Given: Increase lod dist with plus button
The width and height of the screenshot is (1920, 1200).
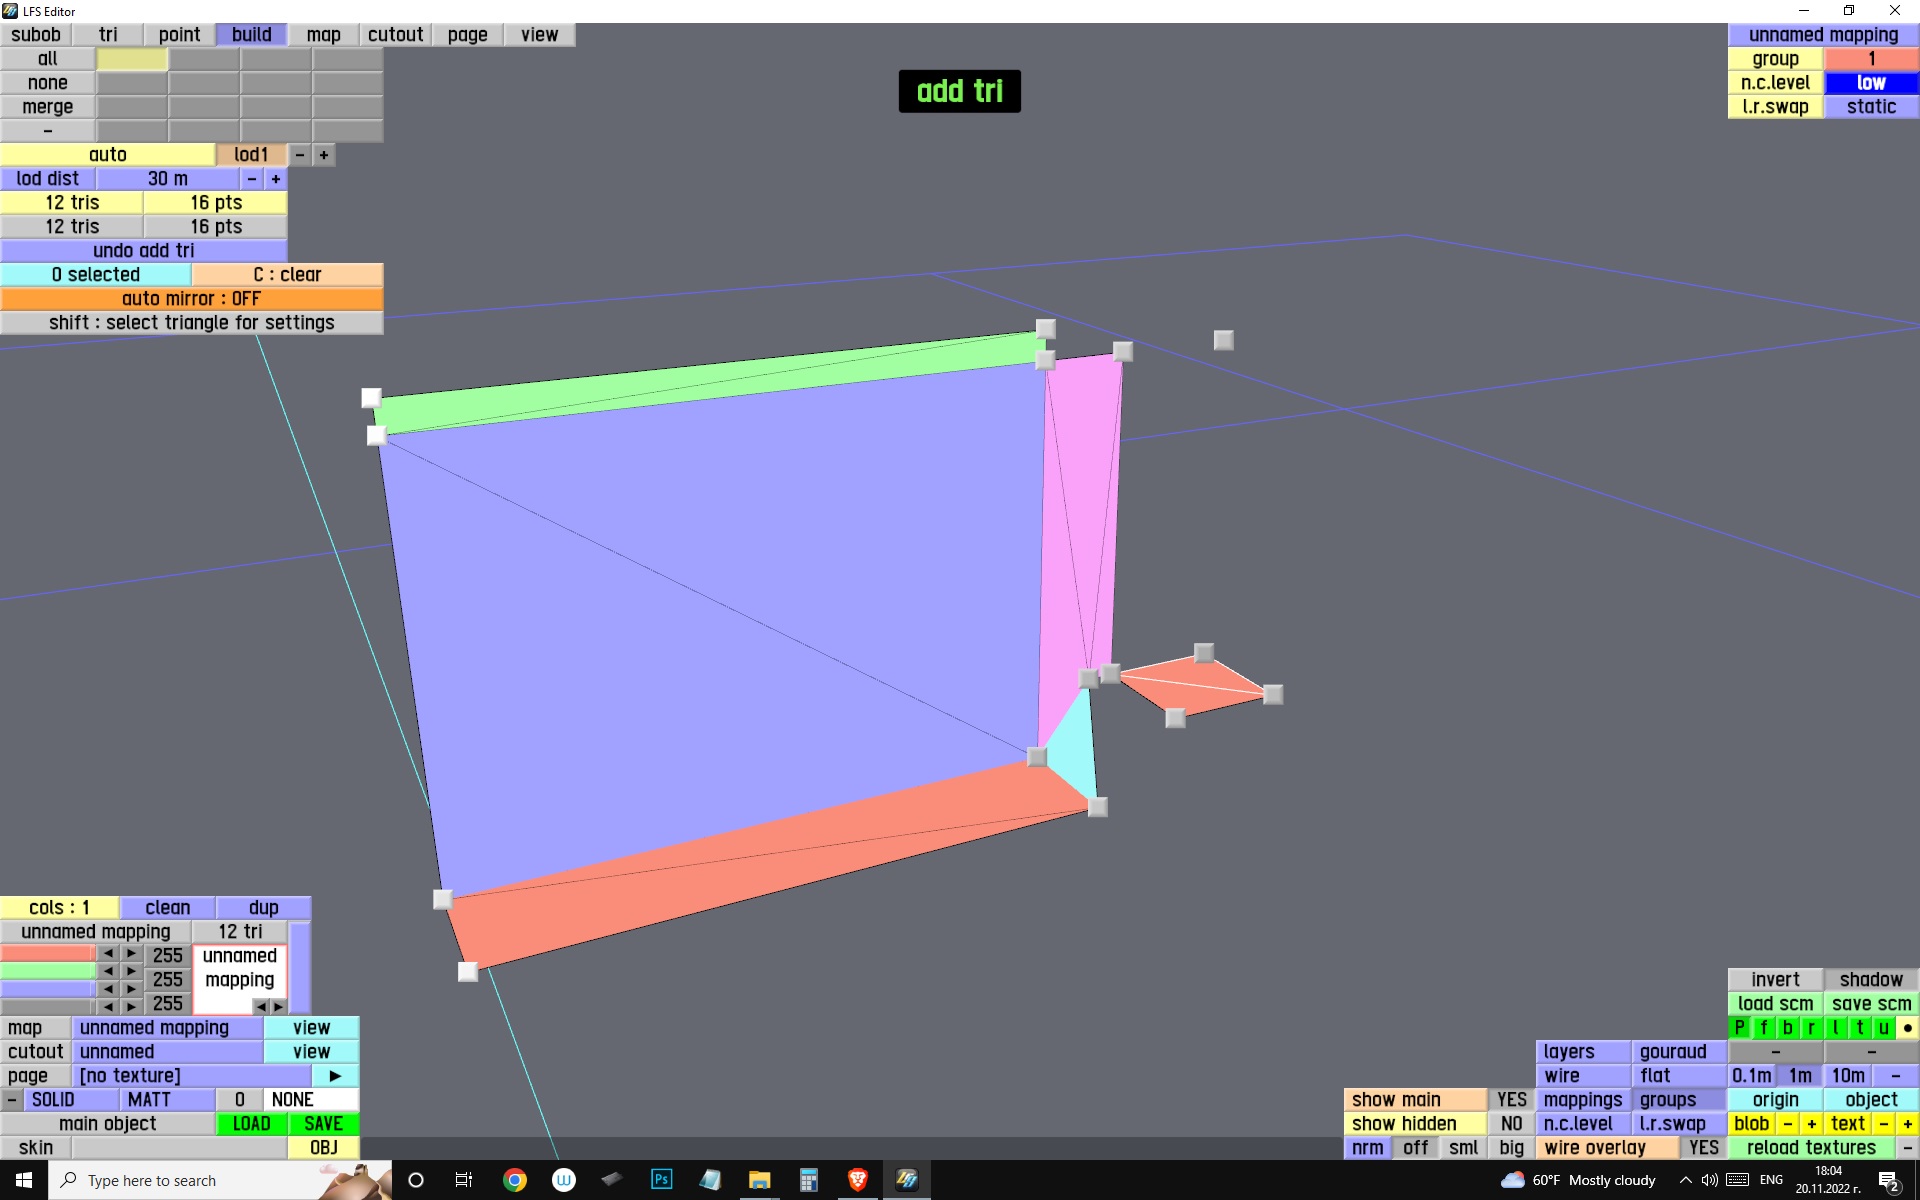Looking at the screenshot, I should [x=275, y=179].
